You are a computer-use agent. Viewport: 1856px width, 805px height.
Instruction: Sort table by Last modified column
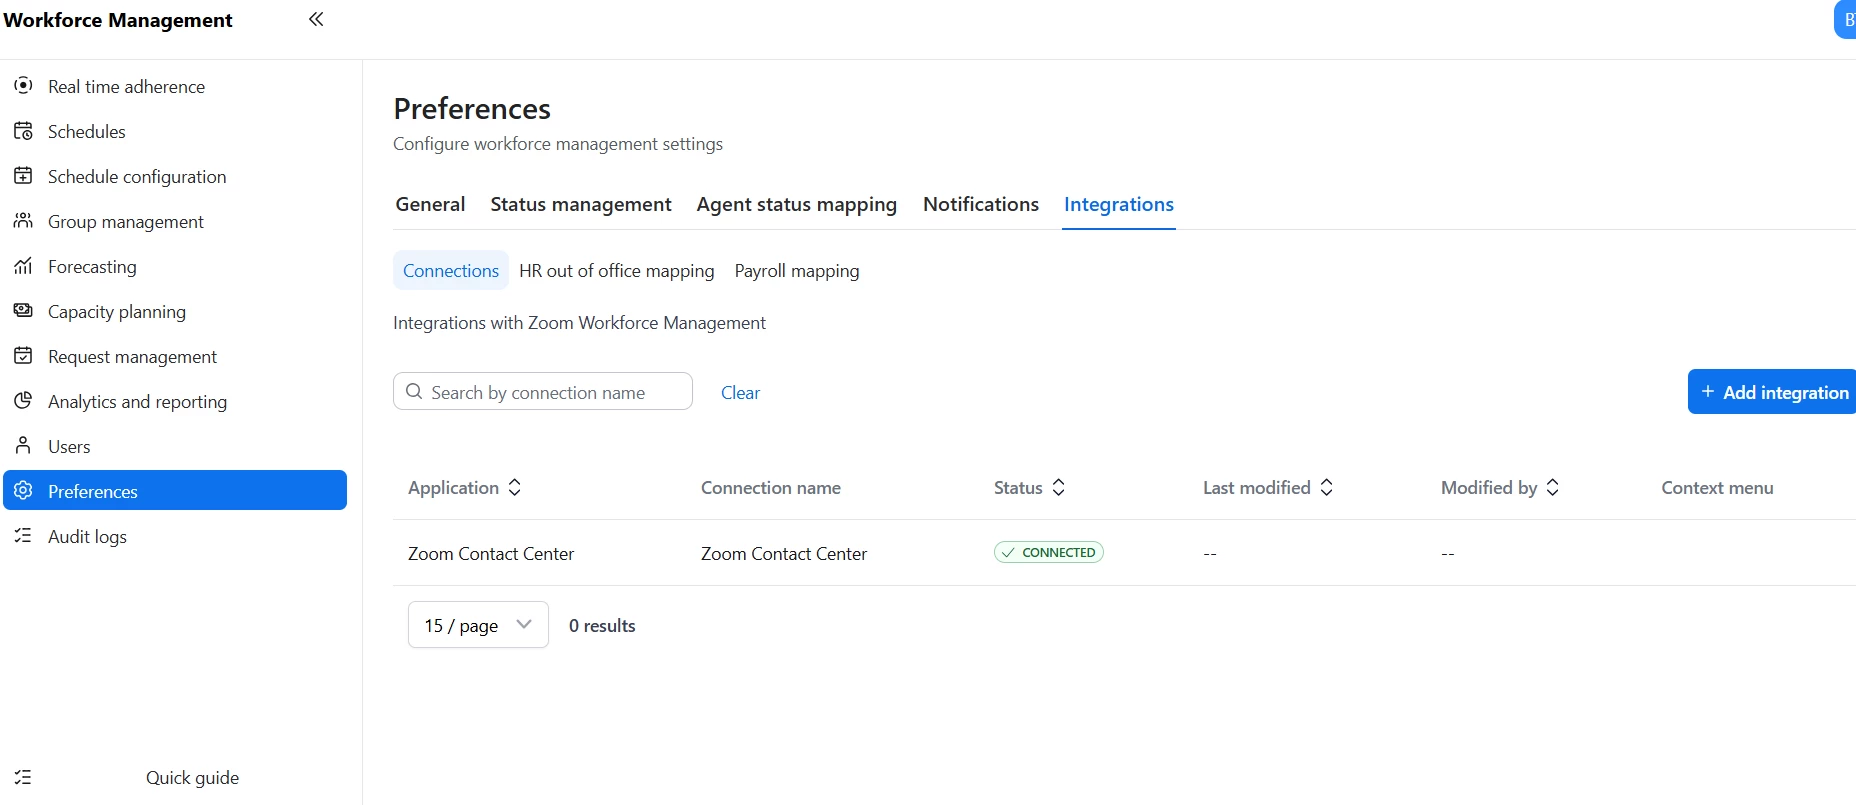pos(1327,487)
